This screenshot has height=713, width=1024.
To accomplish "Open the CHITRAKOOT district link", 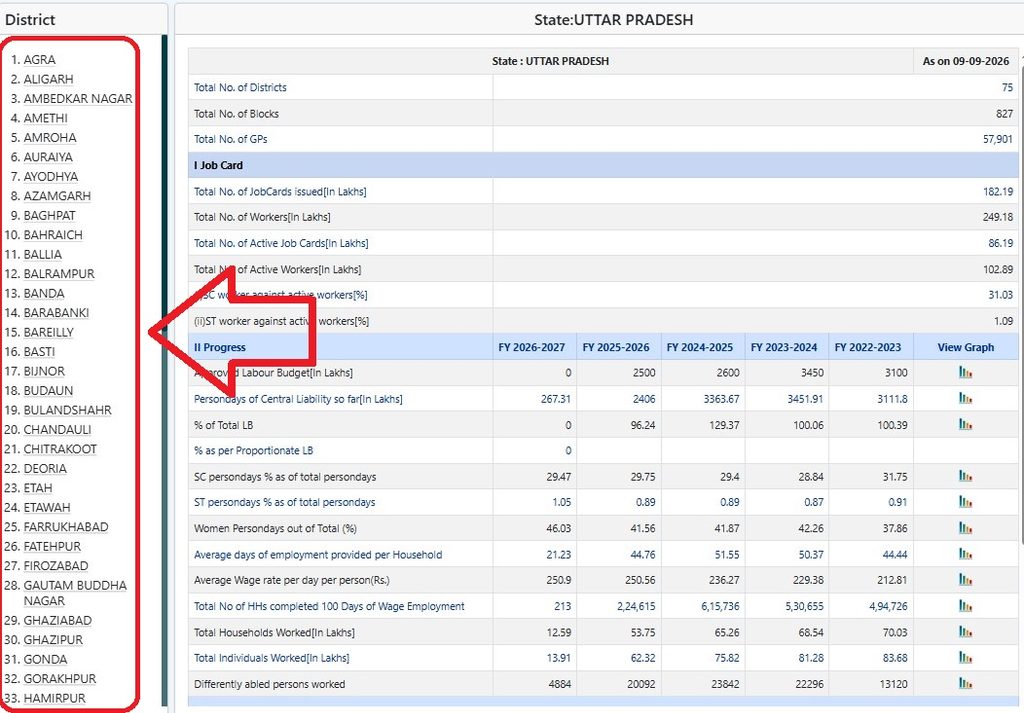I will [x=60, y=449].
